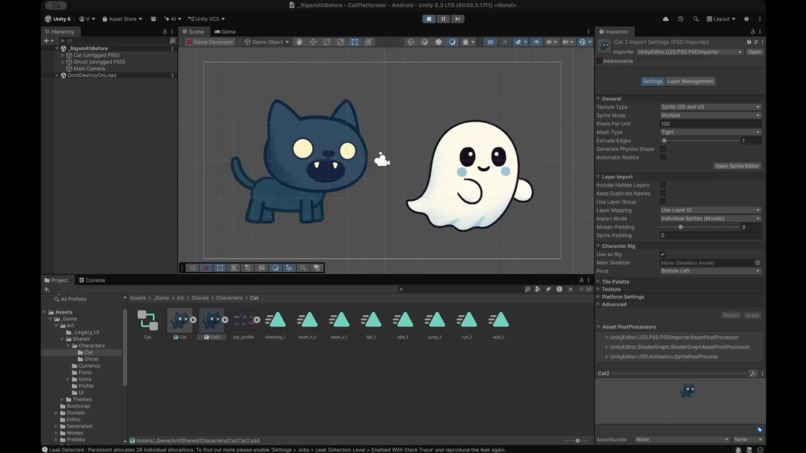Open the Console tab

pos(92,280)
